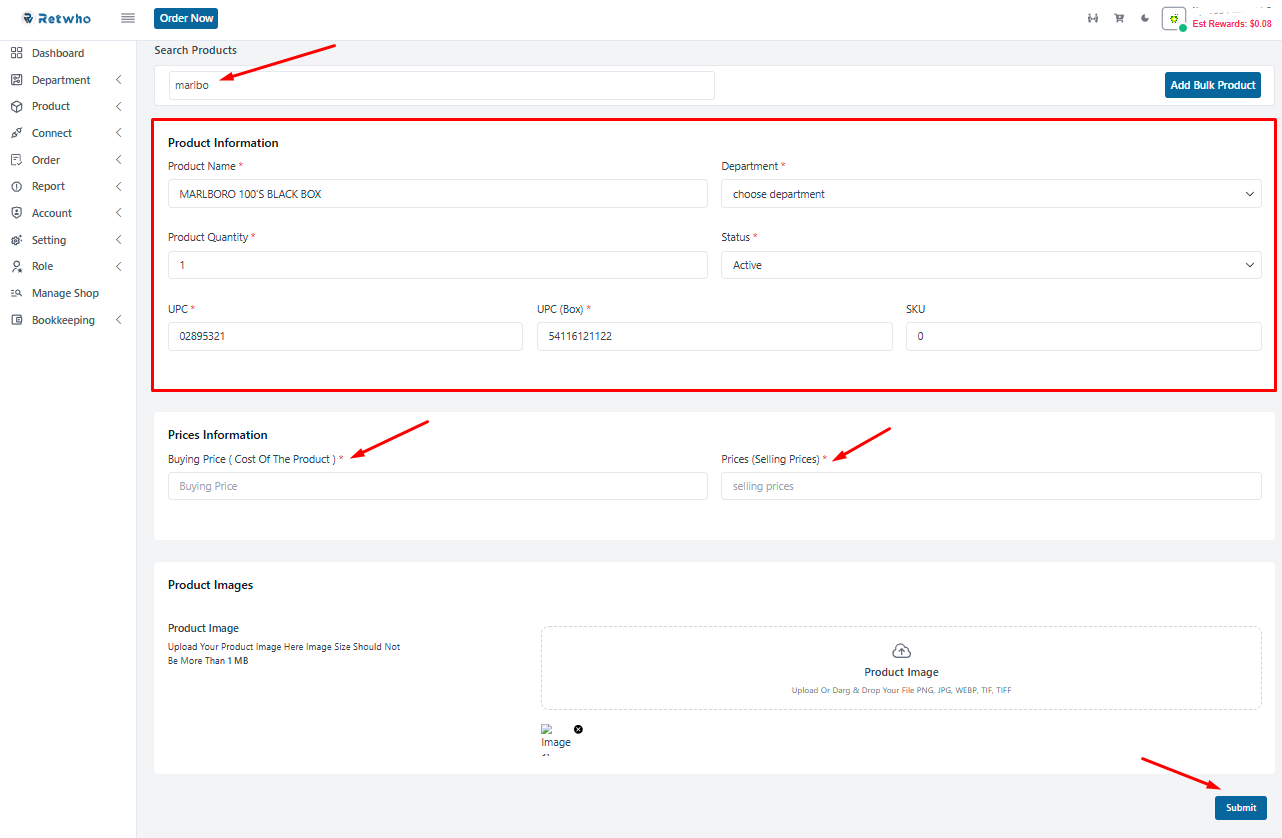
Task: Toggle dark mode moon icon
Action: point(1145,18)
